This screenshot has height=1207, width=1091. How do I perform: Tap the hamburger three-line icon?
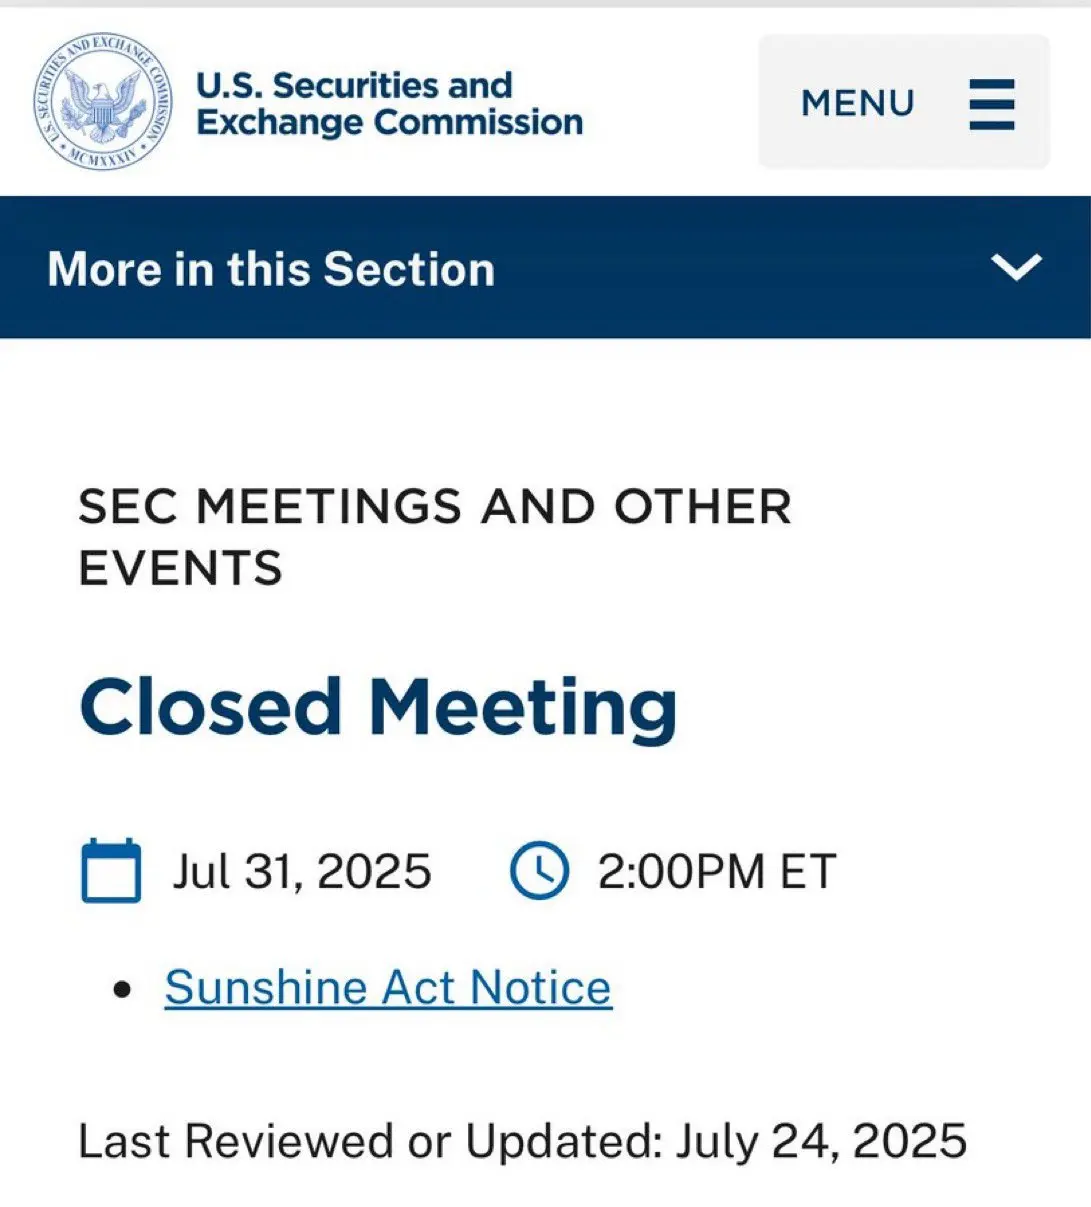[992, 104]
